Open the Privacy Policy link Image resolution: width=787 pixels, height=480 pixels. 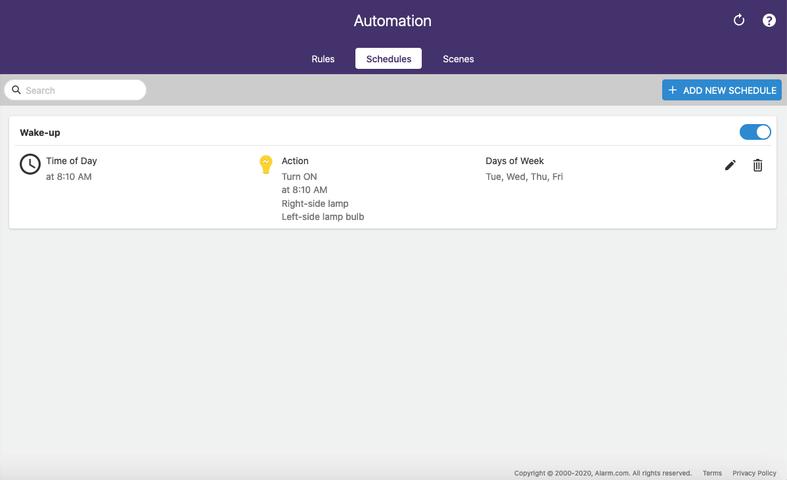pos(754,473)
